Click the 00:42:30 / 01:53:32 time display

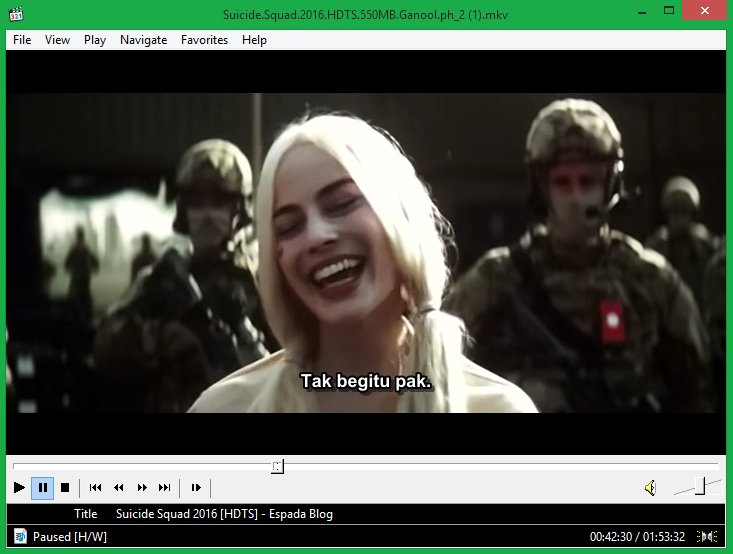click(637, 537)
